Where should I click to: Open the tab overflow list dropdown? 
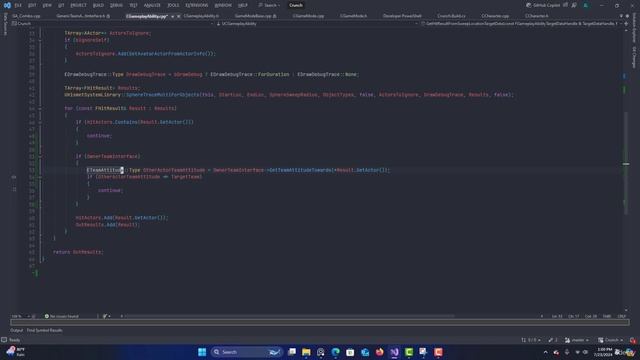click(621, 16)
